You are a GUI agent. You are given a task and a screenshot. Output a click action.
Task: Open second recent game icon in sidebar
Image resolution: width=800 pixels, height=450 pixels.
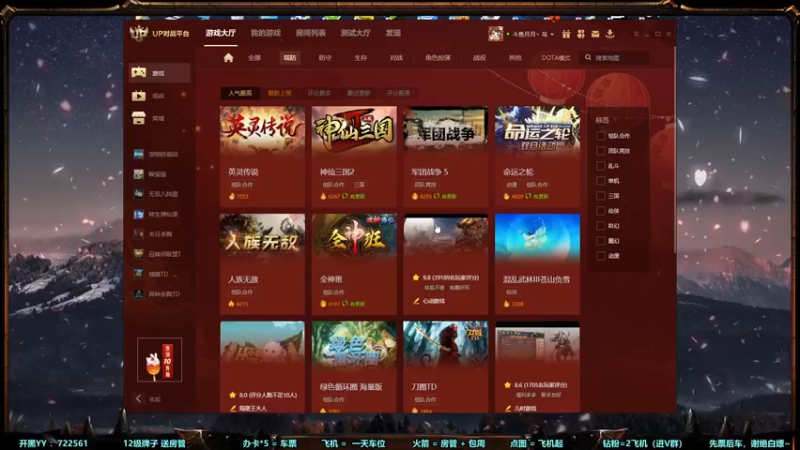click(x=138, y=174)
